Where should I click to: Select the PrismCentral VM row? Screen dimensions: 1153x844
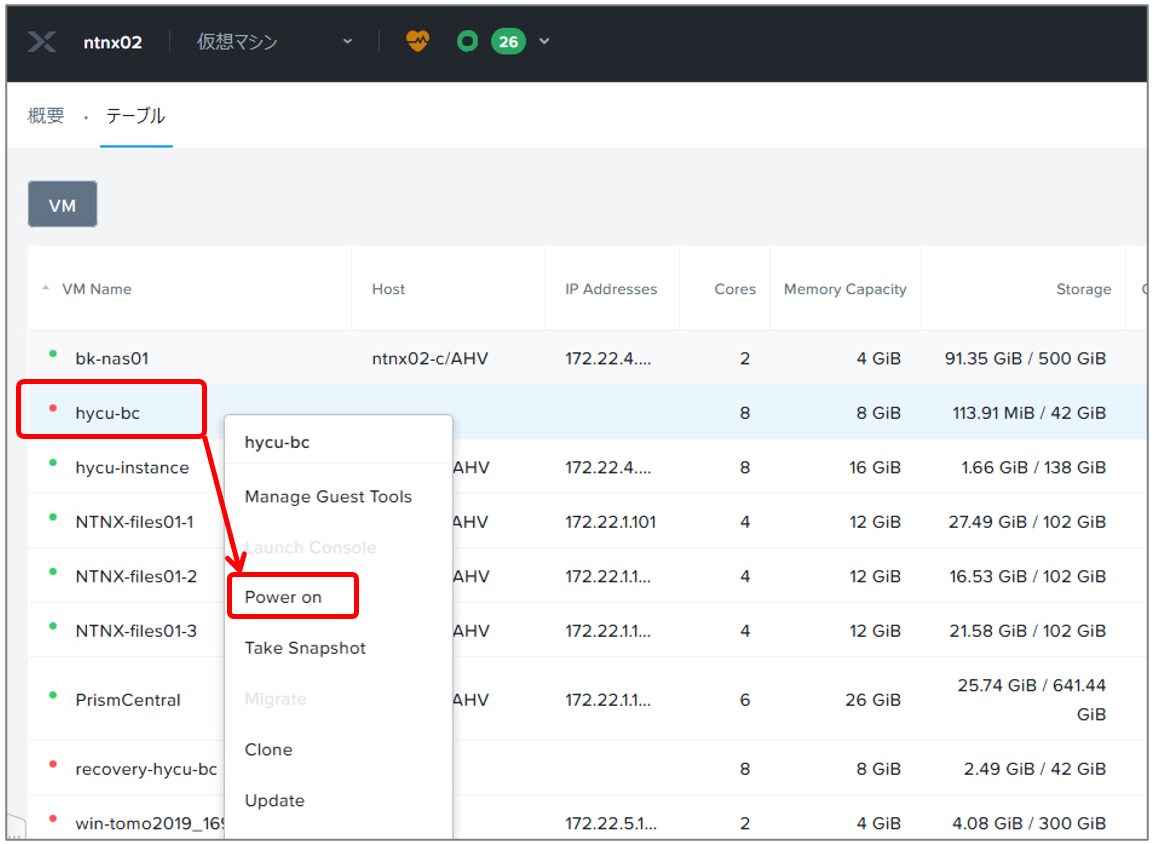point(588,700)
